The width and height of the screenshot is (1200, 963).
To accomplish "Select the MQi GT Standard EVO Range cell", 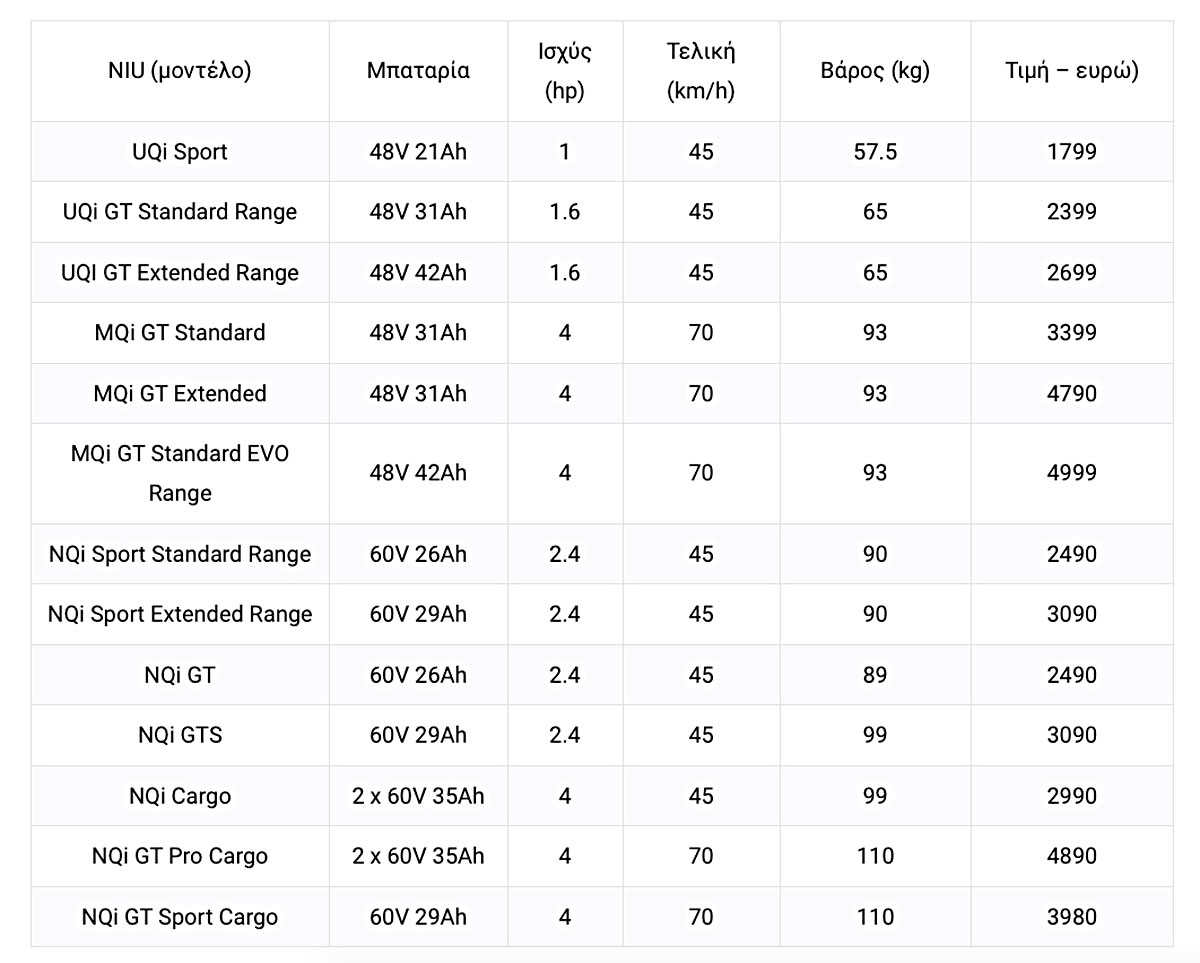I will pyautogui.click(x=180, y=473).
